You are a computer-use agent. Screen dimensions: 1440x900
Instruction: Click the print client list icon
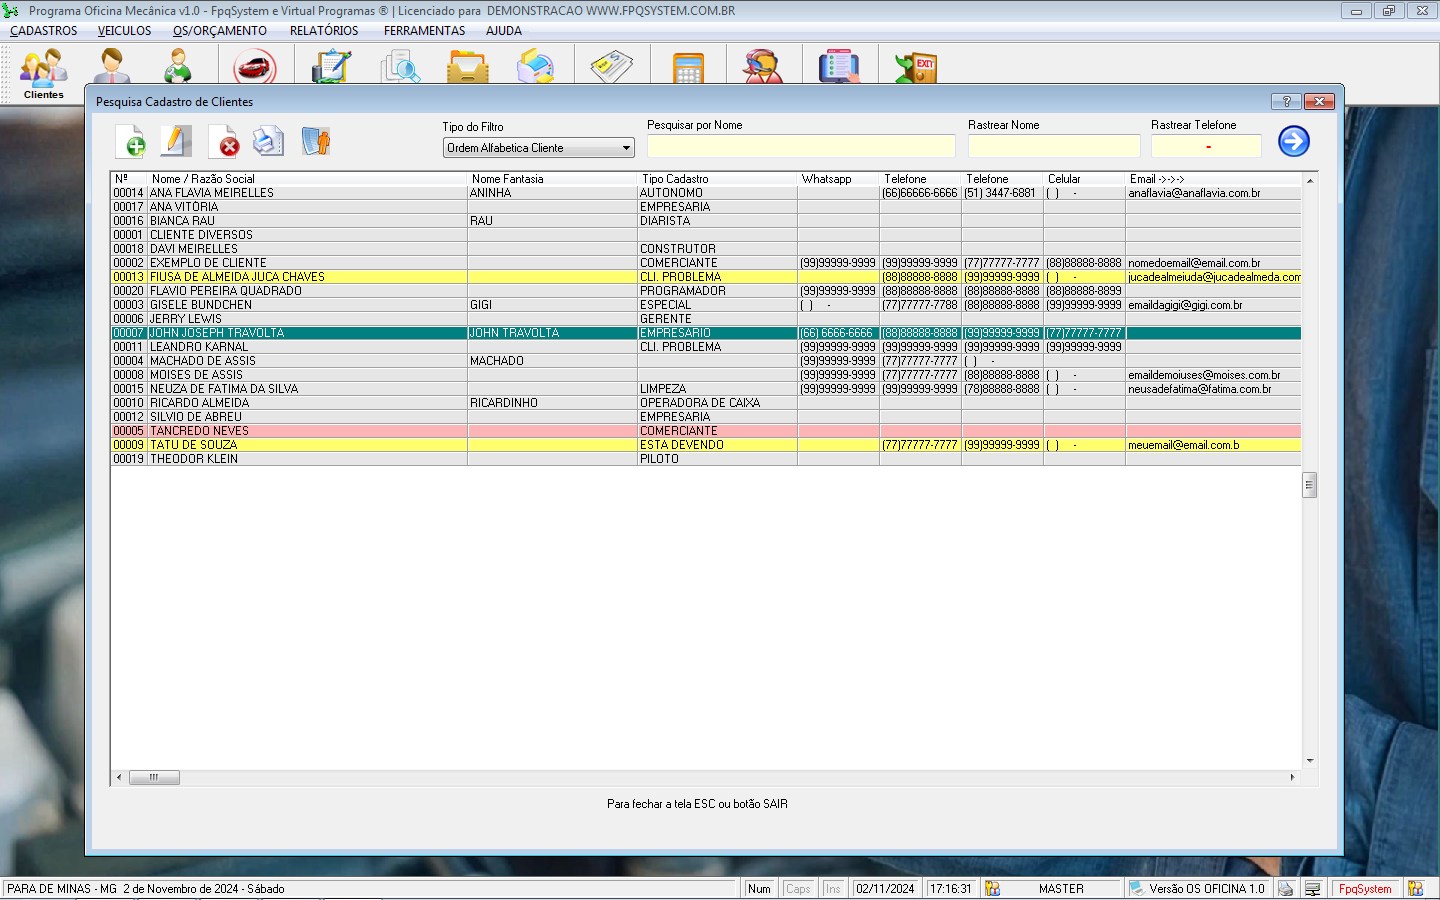click(x=269, y=141)
